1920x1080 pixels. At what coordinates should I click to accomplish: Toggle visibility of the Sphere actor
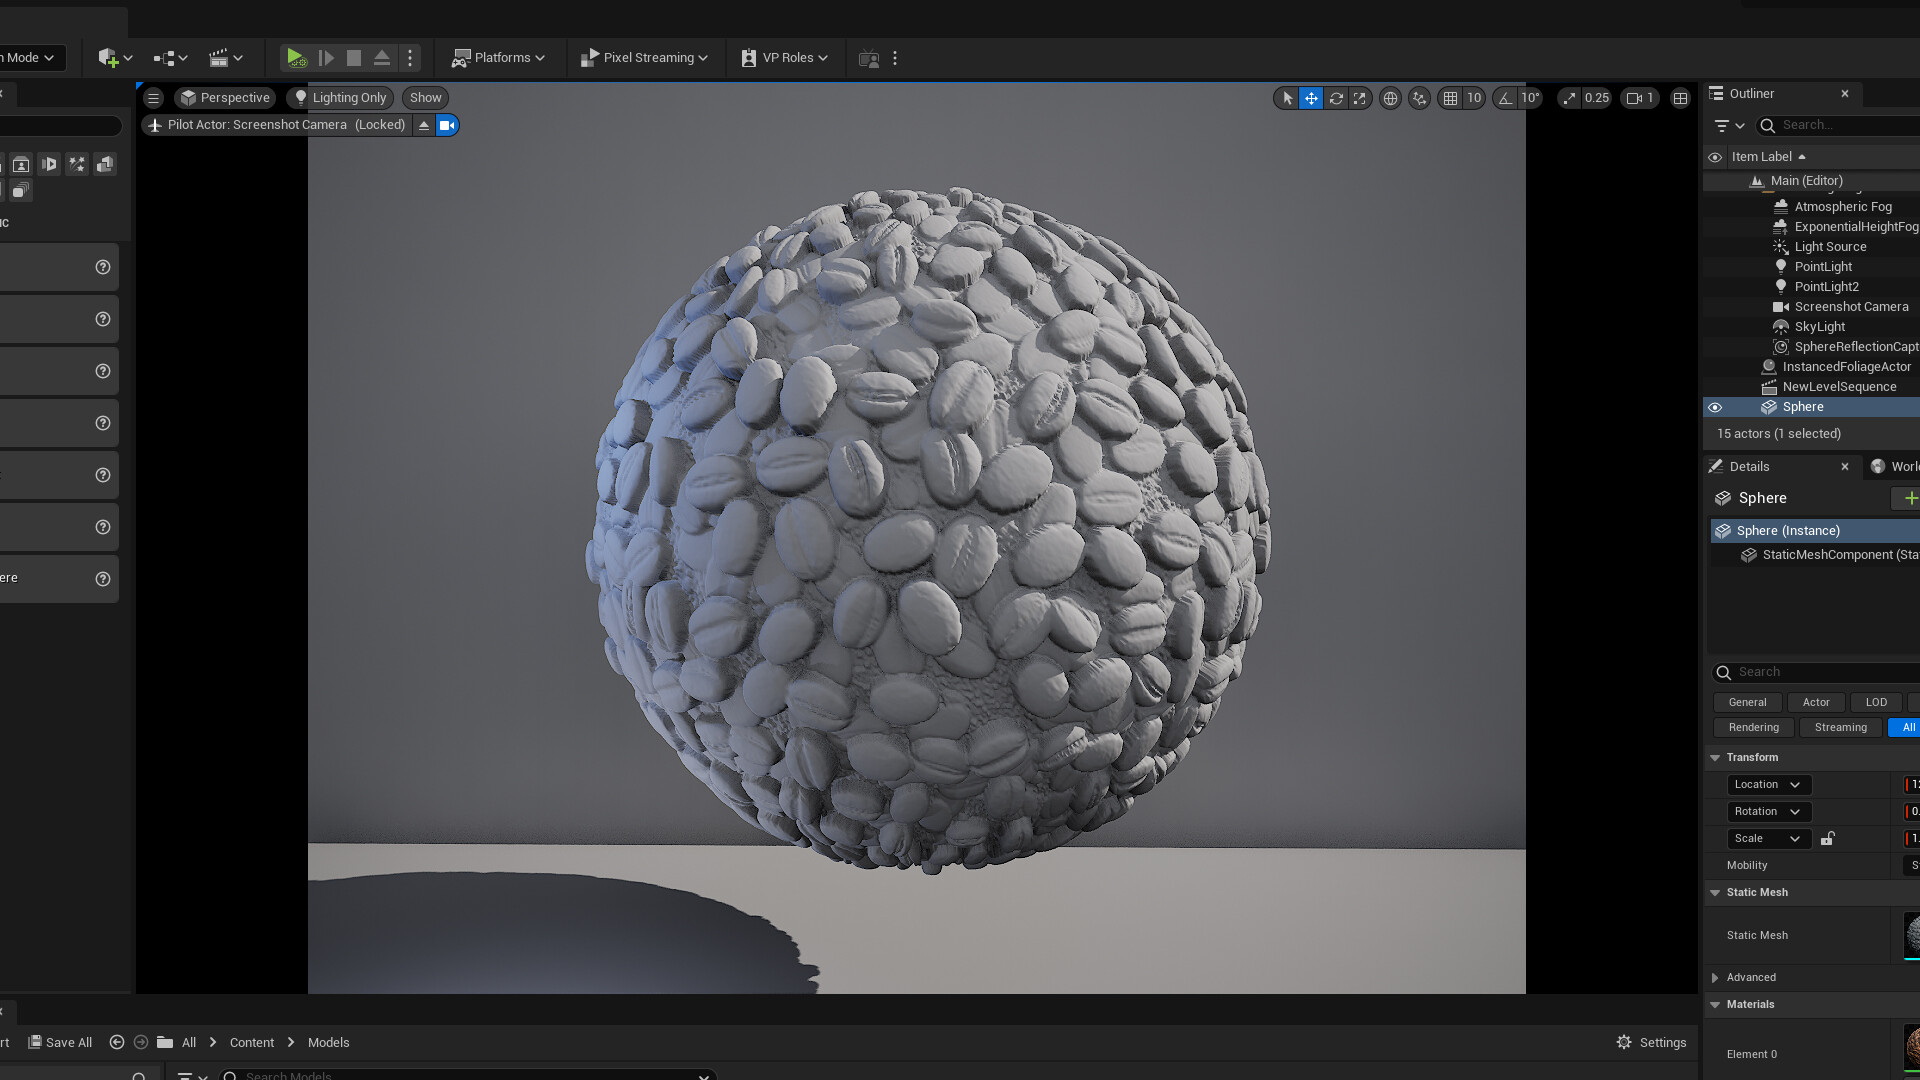[x=1715, y=407]
